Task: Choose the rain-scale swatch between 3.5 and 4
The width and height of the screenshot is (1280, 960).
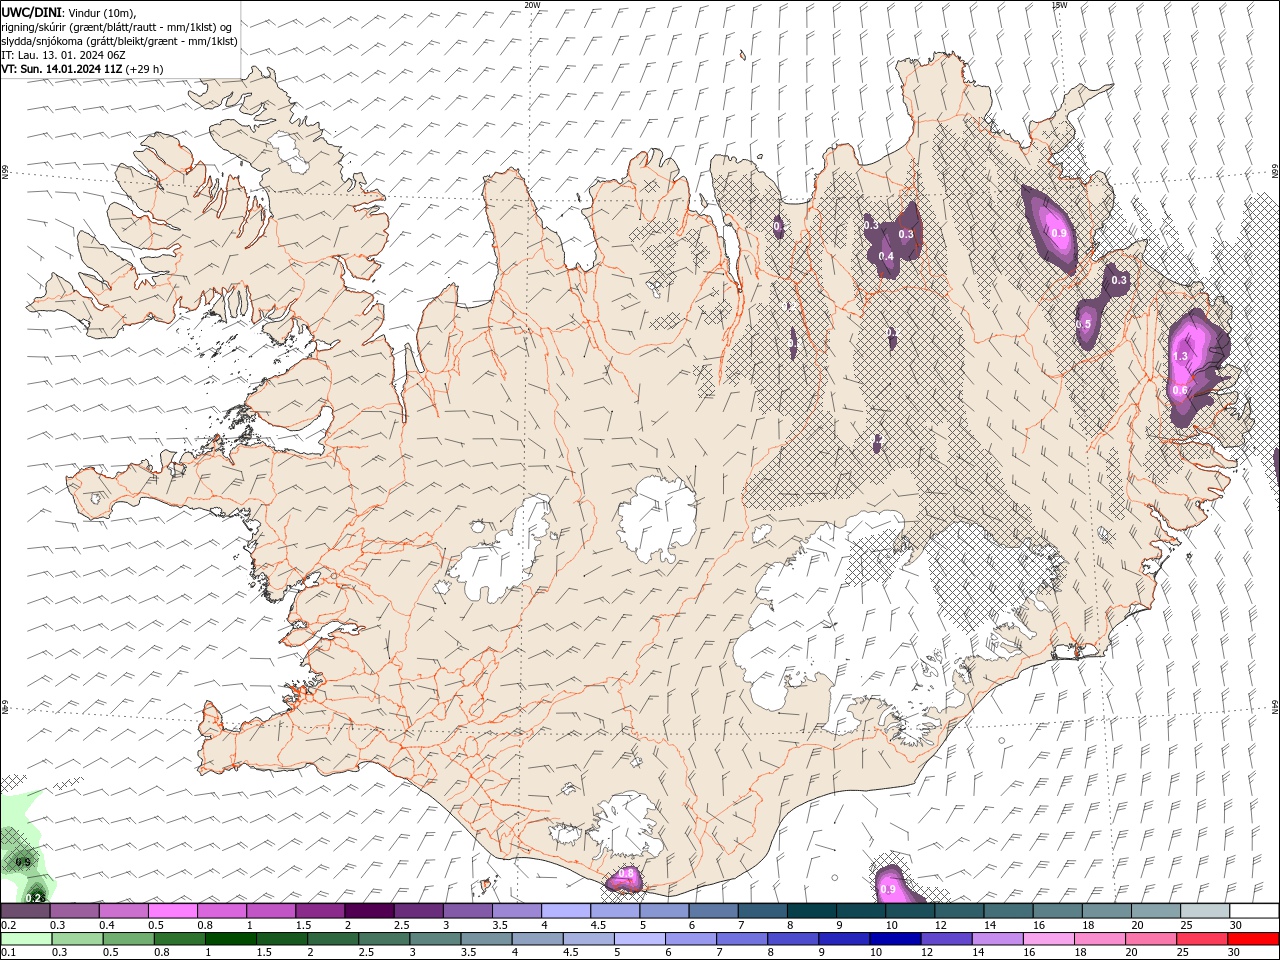Action: [486, 939]
